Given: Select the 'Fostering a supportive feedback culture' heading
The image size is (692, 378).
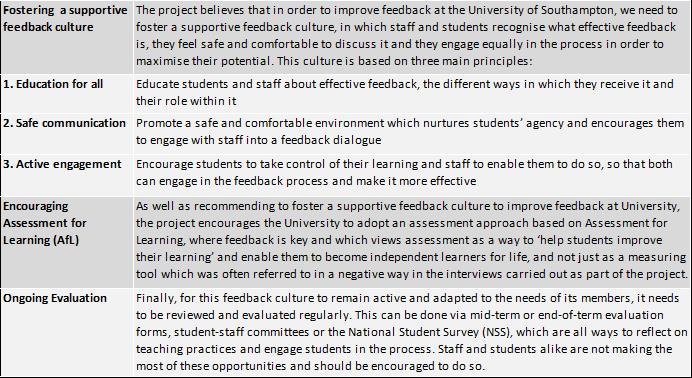Looking at the screenshot, I should coord(65,19).
